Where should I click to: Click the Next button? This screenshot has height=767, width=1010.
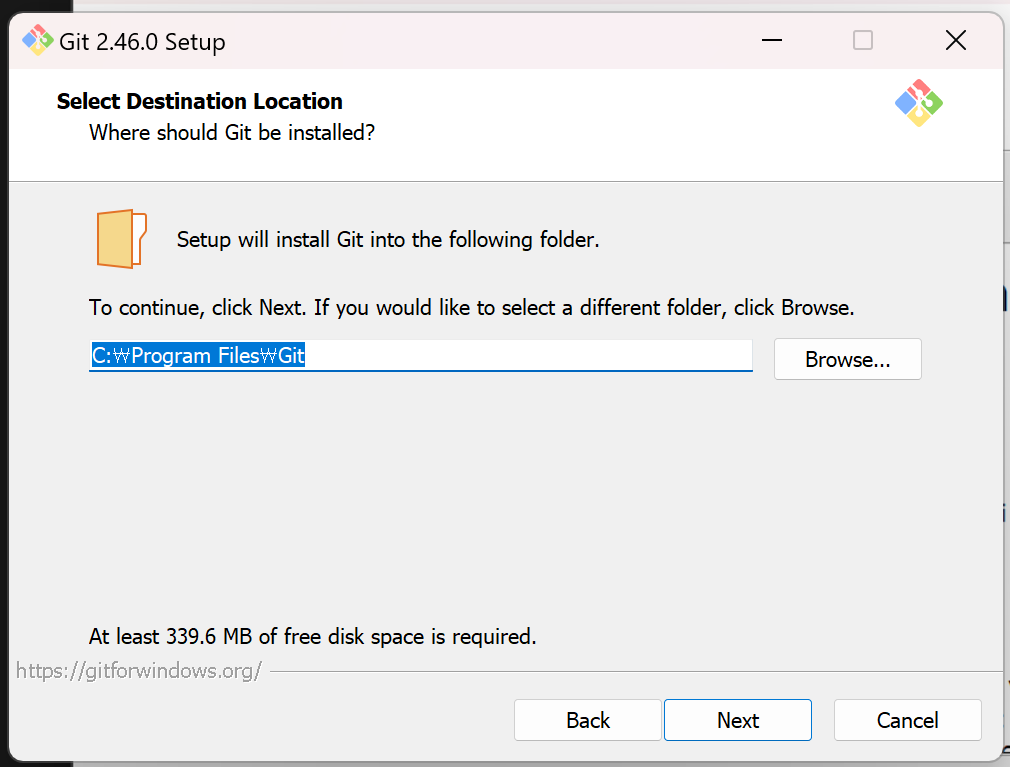click(x=738, y=720)
